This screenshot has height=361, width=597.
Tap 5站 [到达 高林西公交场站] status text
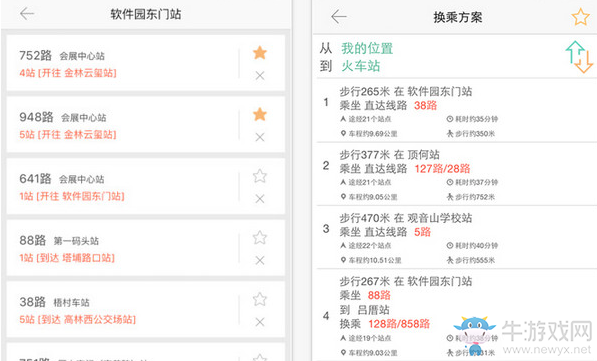(x=78, y=319)
